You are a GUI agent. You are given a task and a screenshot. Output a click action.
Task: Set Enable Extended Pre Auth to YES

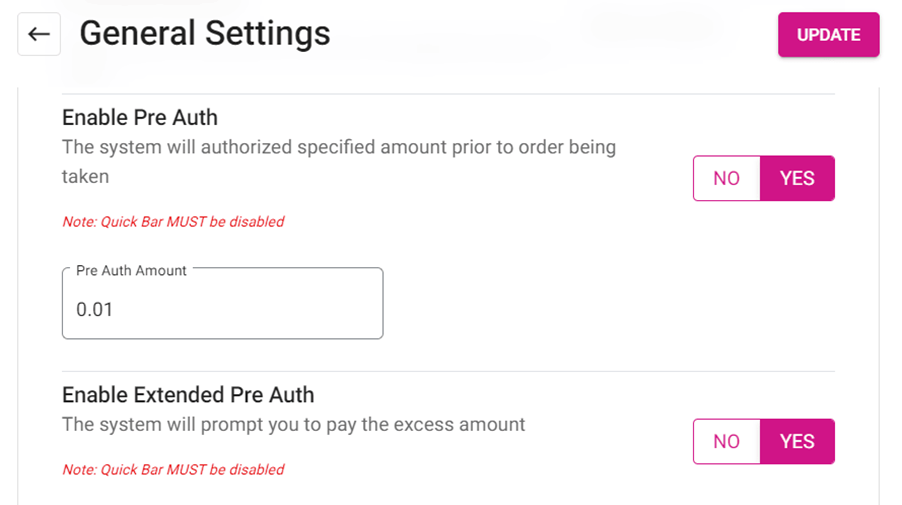coord(797,442)
